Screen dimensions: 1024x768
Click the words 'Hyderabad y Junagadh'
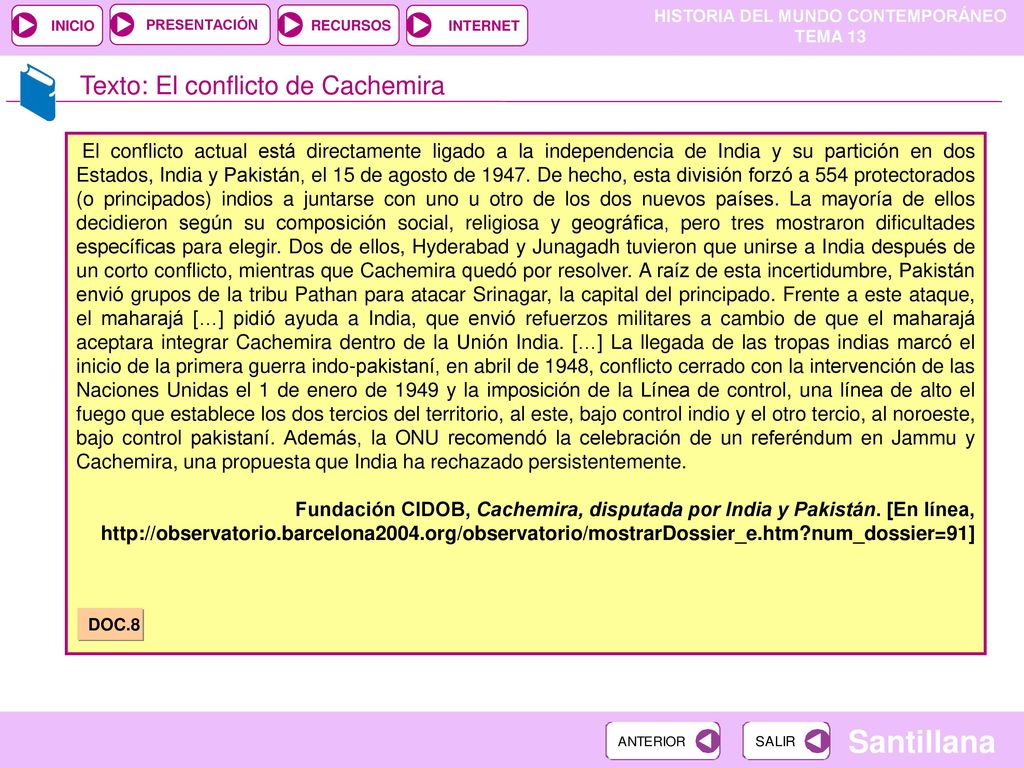tap(516, 247)
